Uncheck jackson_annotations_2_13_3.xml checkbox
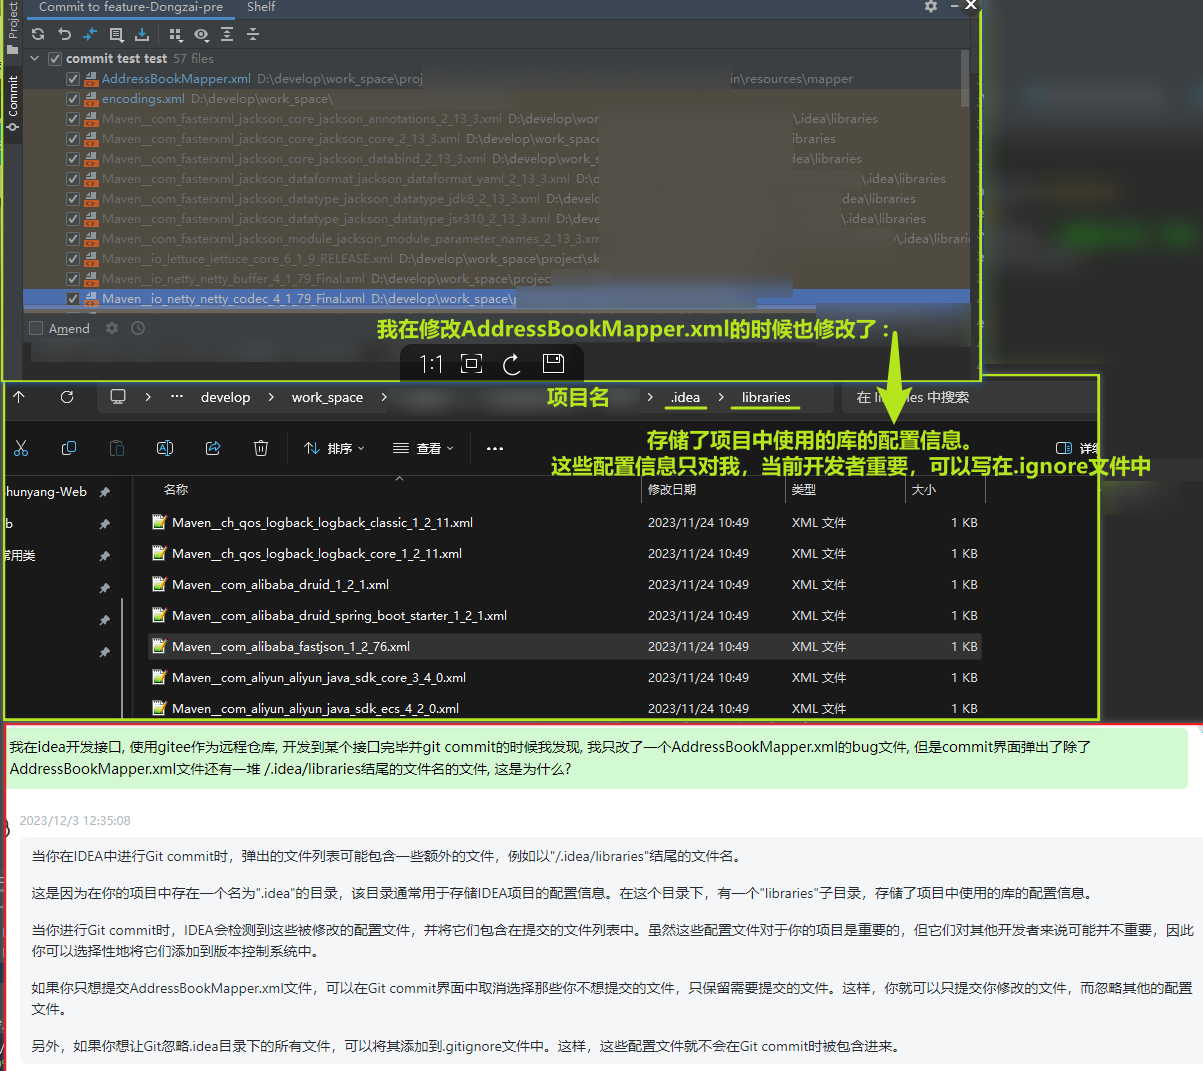 [73, 119]
